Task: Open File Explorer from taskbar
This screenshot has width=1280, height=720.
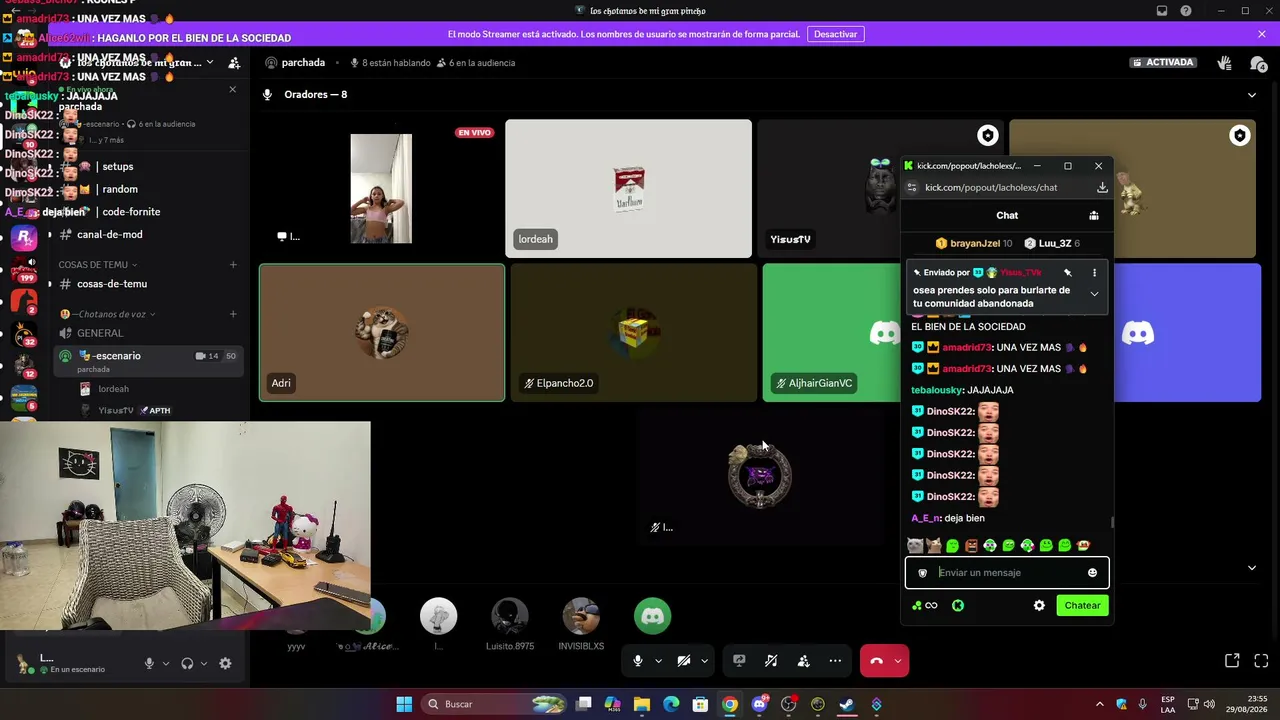Action: pyautogui.click(x=642, y=704)
